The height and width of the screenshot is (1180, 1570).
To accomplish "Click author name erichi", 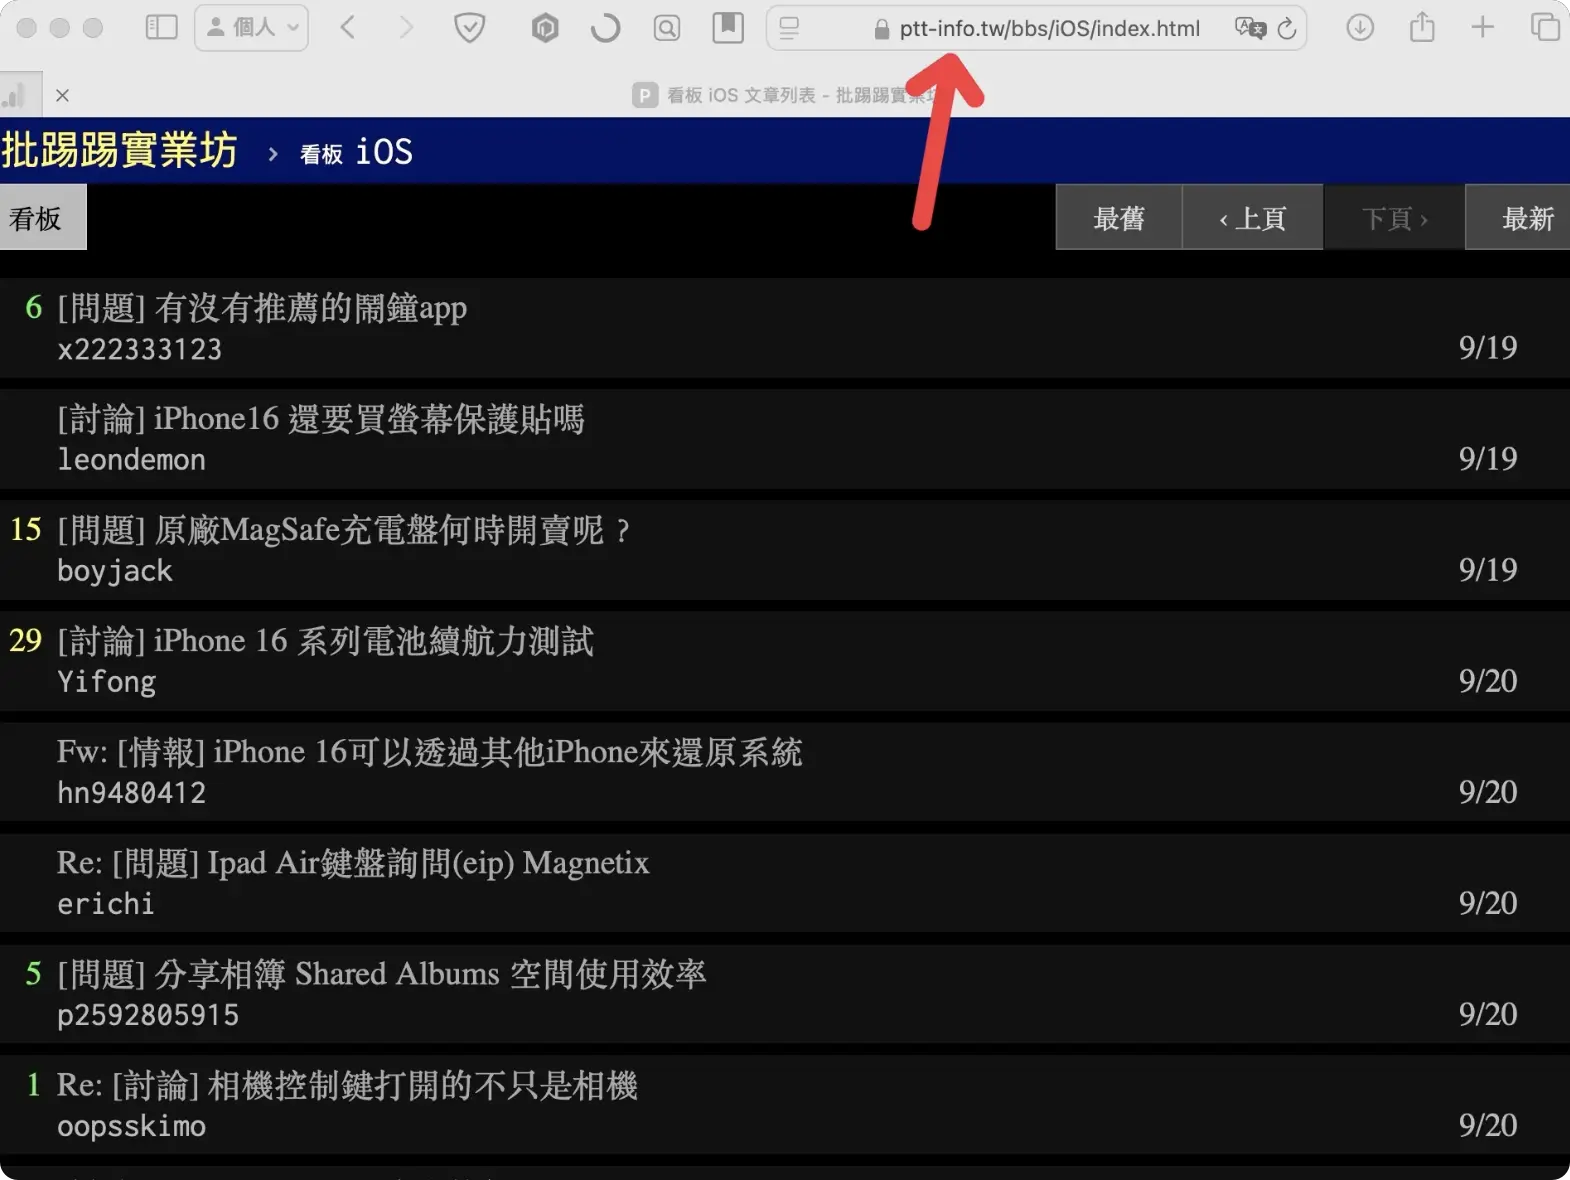I will click(x=105, y=904).
